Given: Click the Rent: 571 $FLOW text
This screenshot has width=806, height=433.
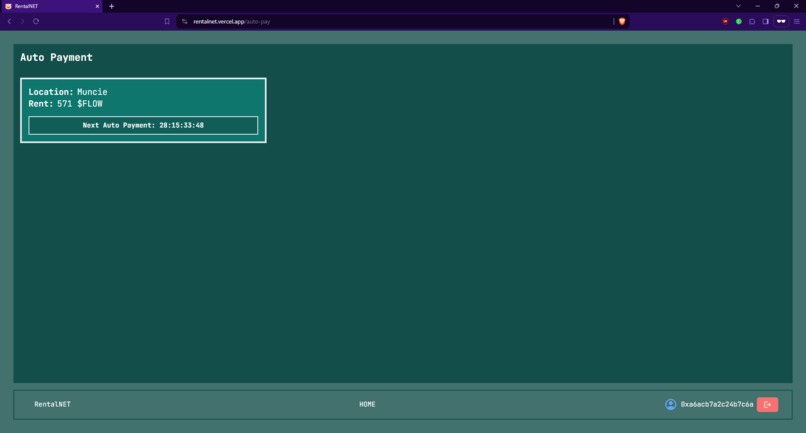Looking at the screenshot, I should [65, 104].
